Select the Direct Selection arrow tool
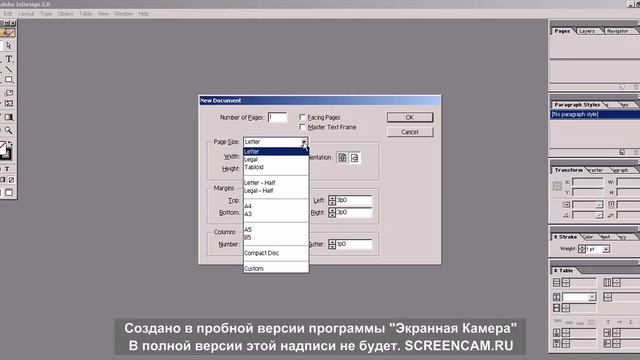 [x=9, y=46]
